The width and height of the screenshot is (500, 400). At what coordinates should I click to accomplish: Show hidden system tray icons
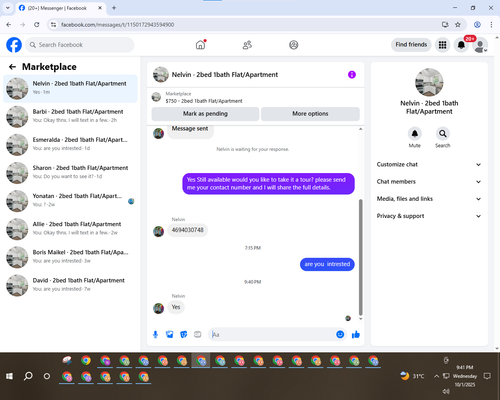click(x=436, y=376)
